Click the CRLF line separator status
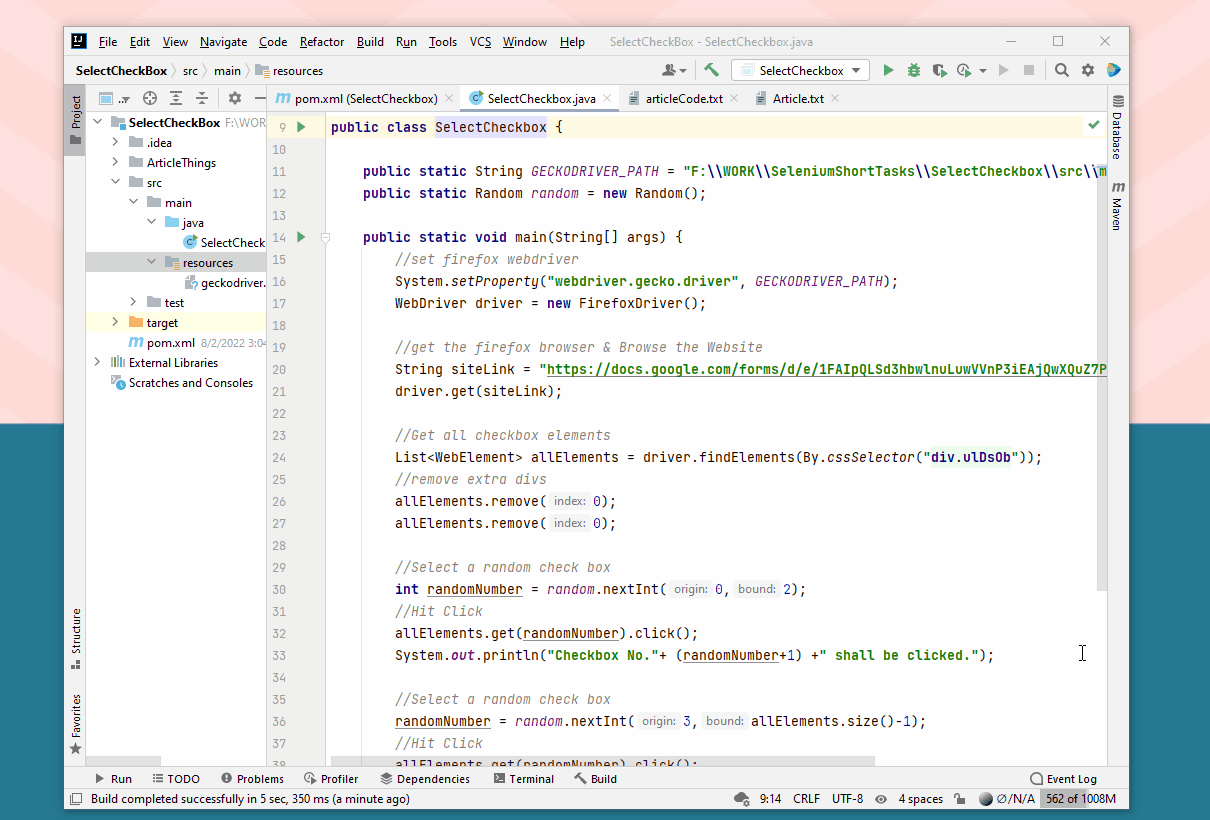This screenshot has width=1210, height=820. (x=806, y=799)
